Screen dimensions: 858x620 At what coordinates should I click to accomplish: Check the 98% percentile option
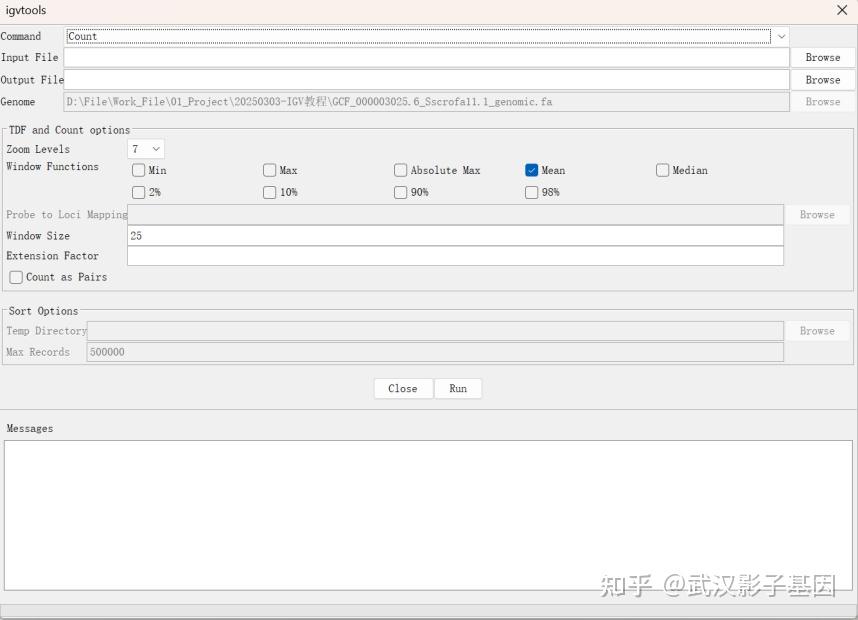click(531, 192)
